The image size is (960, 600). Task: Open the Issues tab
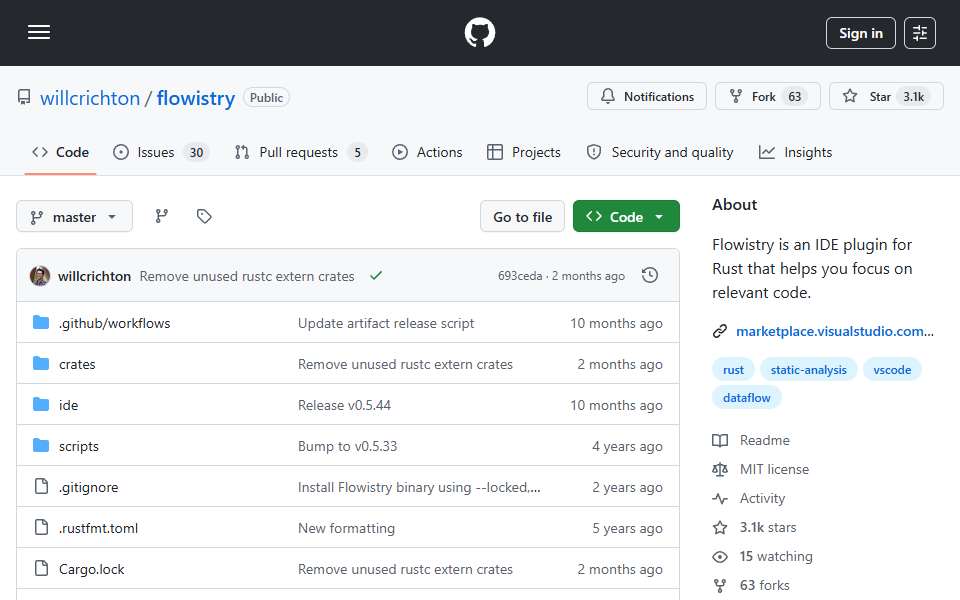coord(162,152)
